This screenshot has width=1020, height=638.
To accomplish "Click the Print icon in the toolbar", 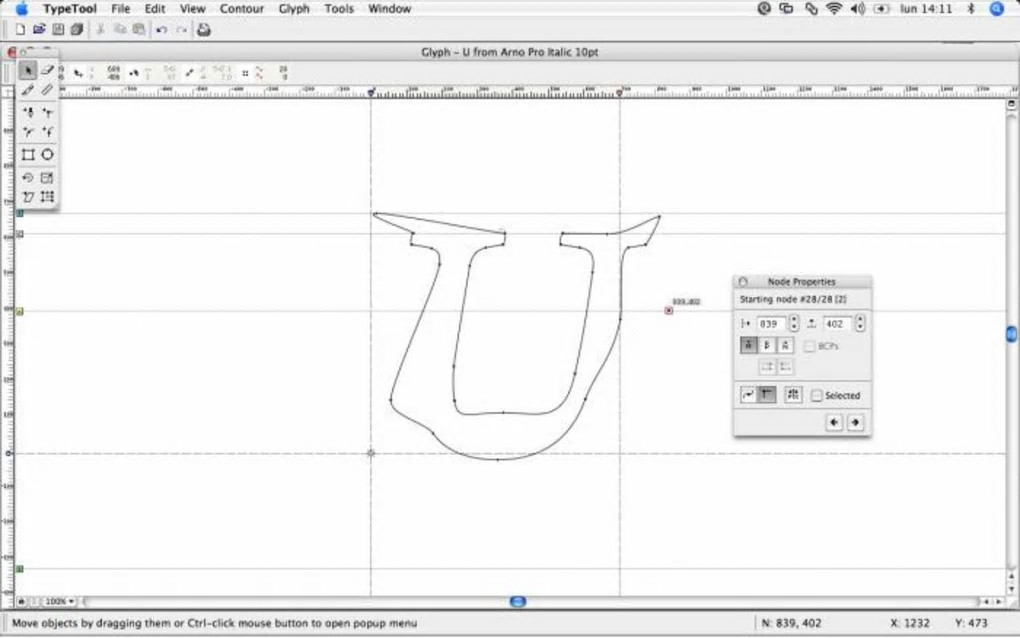I will tap(204, 30).
